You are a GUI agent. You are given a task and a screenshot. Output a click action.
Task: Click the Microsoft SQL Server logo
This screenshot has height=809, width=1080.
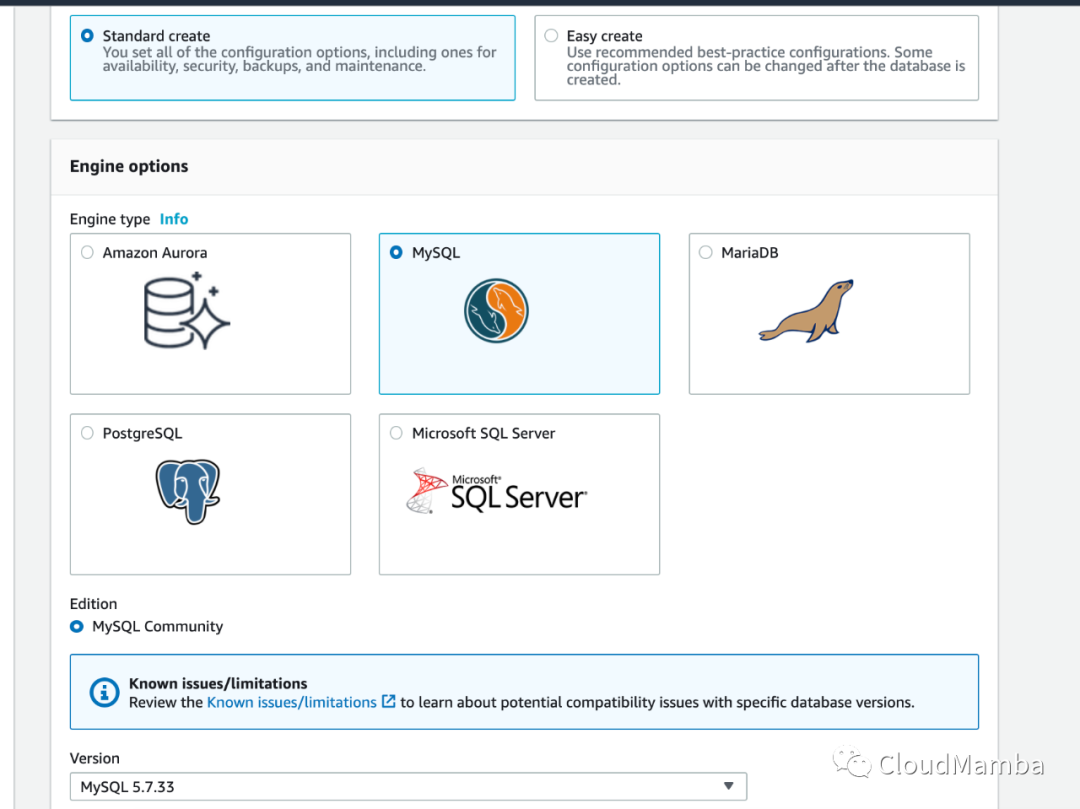click(497, 491)
